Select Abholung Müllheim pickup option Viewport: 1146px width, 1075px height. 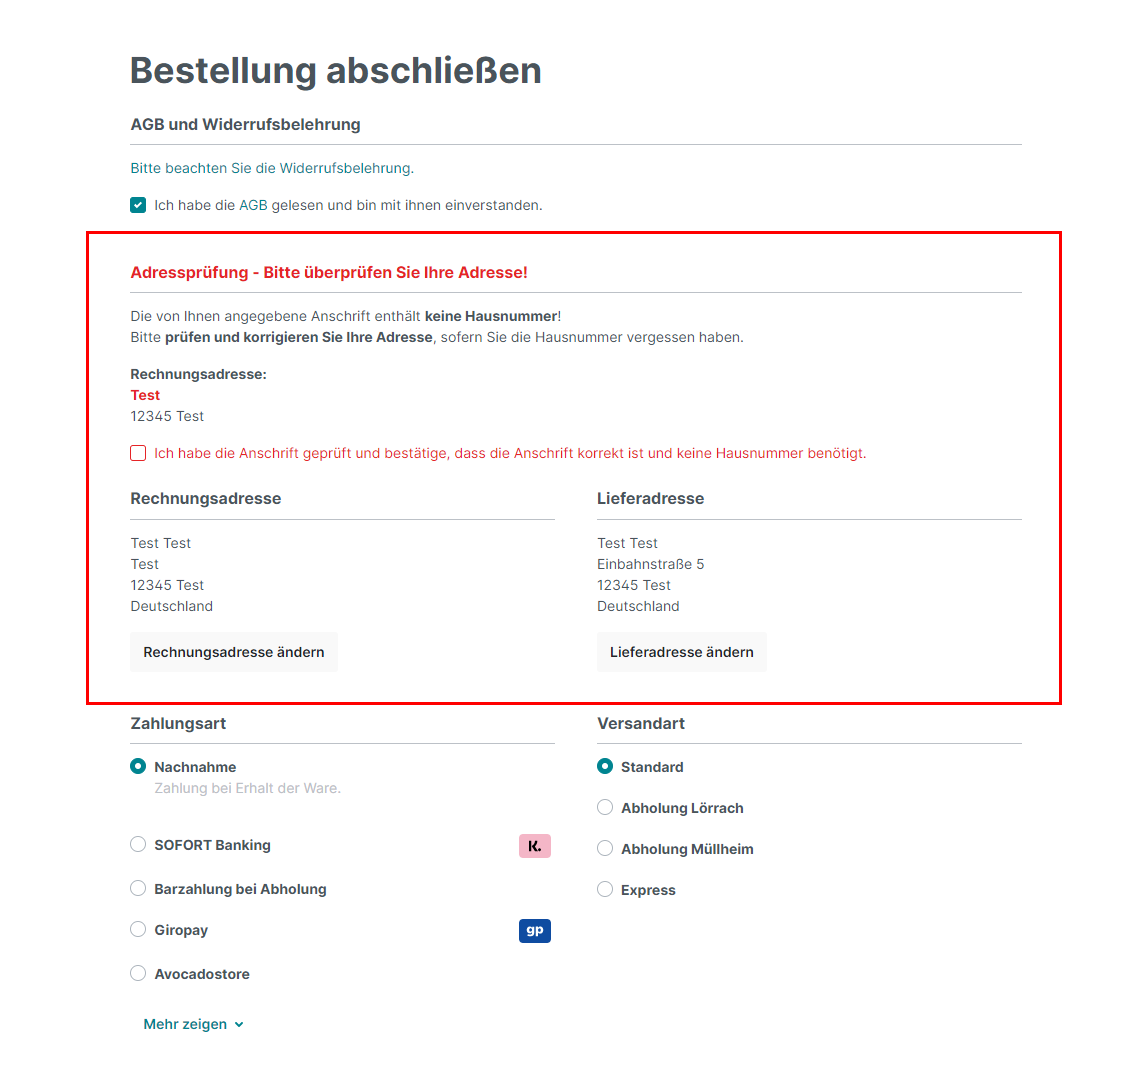[605, 849]
